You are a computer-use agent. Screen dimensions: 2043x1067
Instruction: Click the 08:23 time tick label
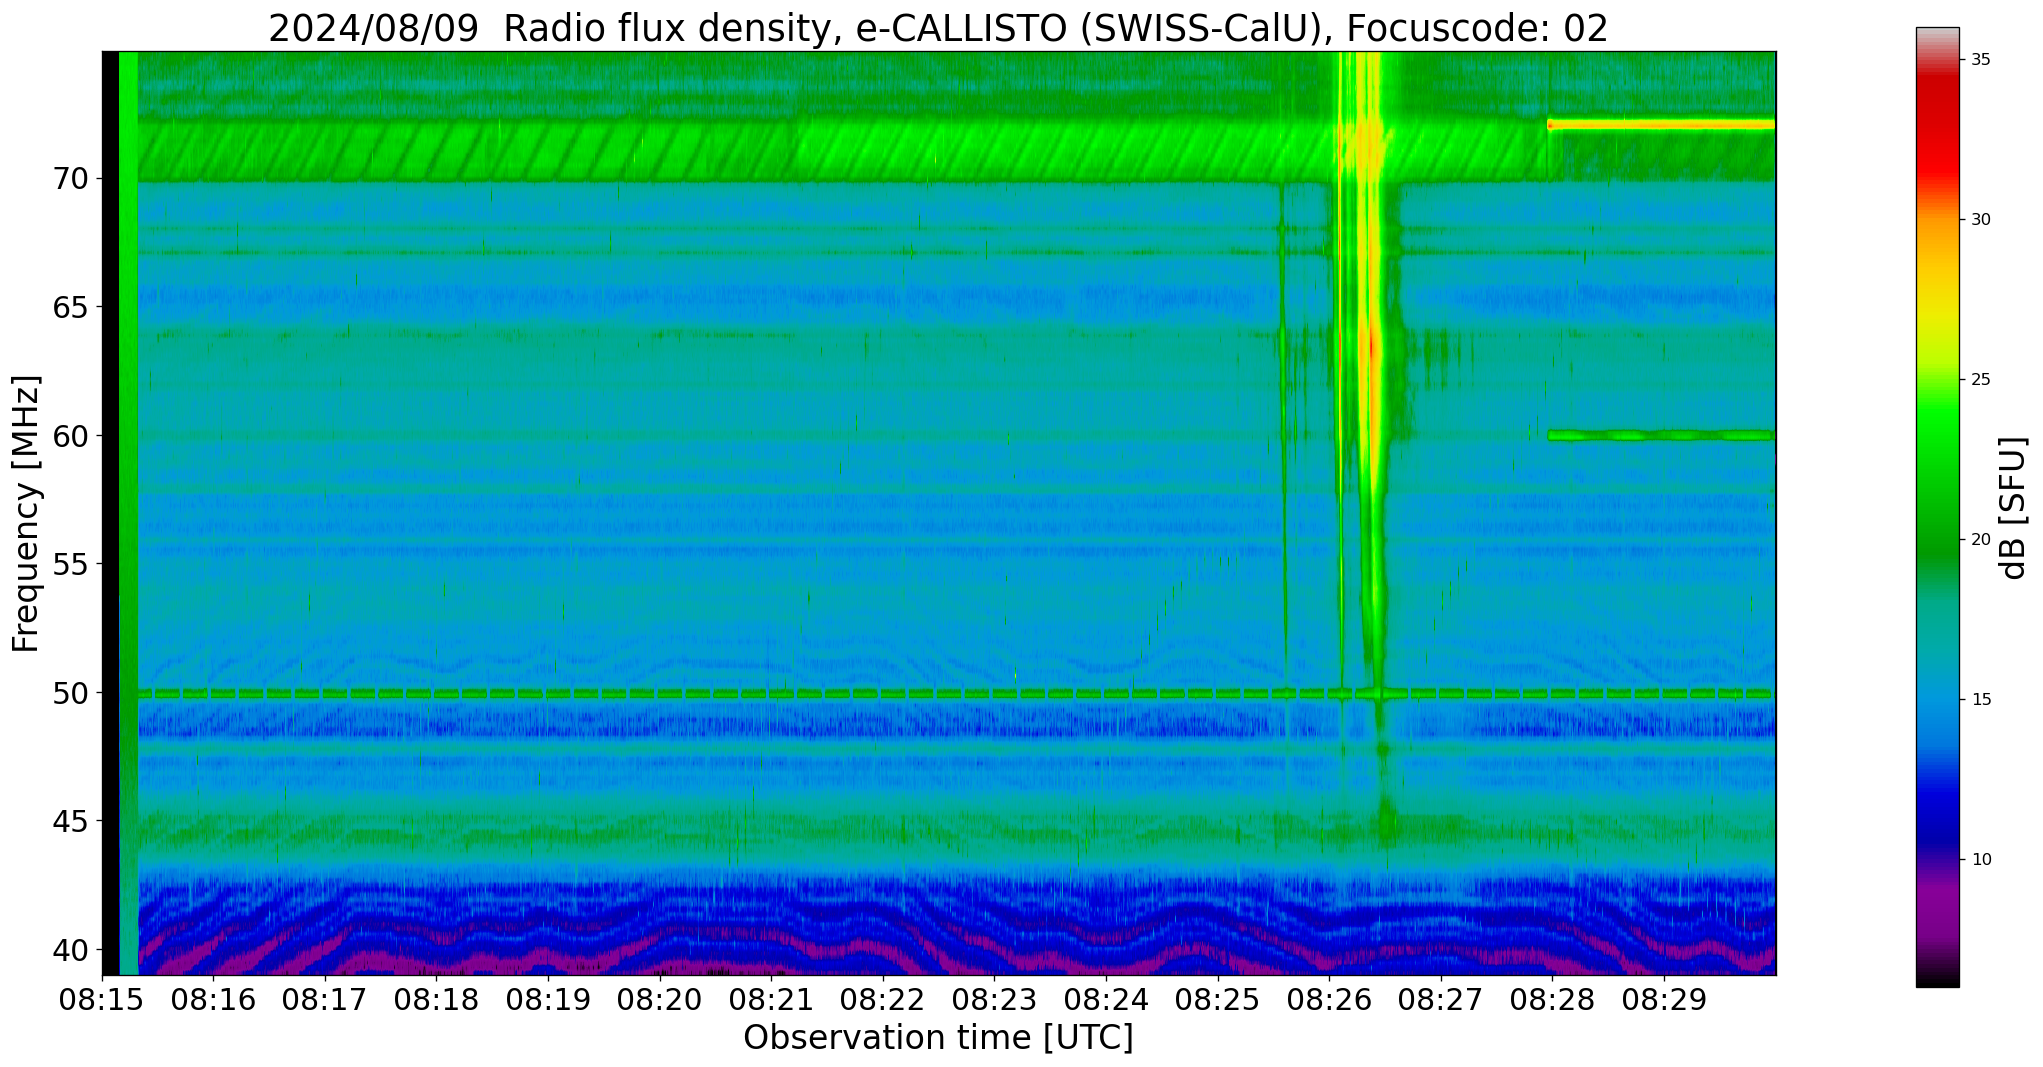pos(994,1000)
